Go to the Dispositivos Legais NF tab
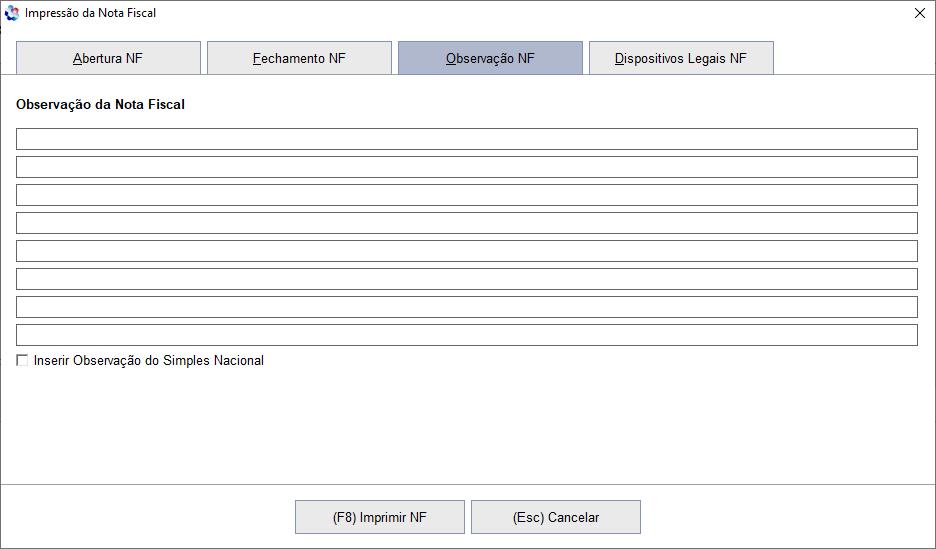 coord(681,58)
